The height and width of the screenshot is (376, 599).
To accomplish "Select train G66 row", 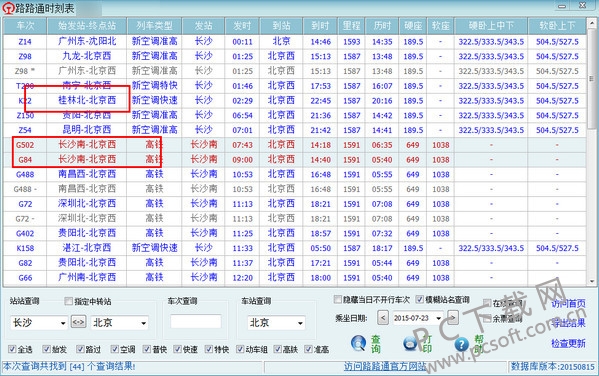I will pyautogui.click(x=294, y=278).
